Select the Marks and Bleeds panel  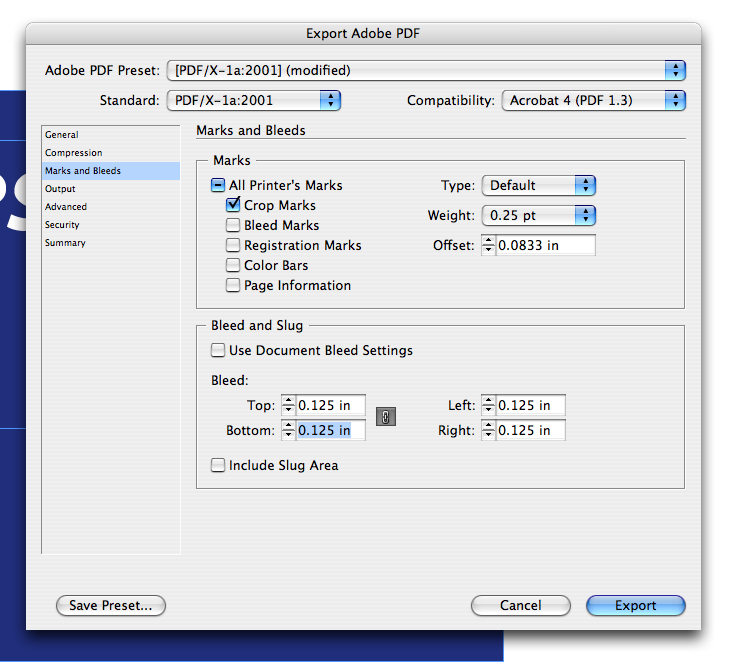tap(111, 171)
